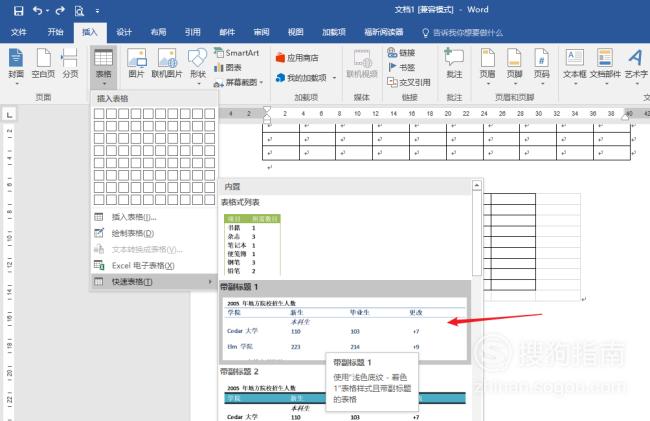Insert a text box with 文本框
Screen dimensions: 650x421
(575, 65)
